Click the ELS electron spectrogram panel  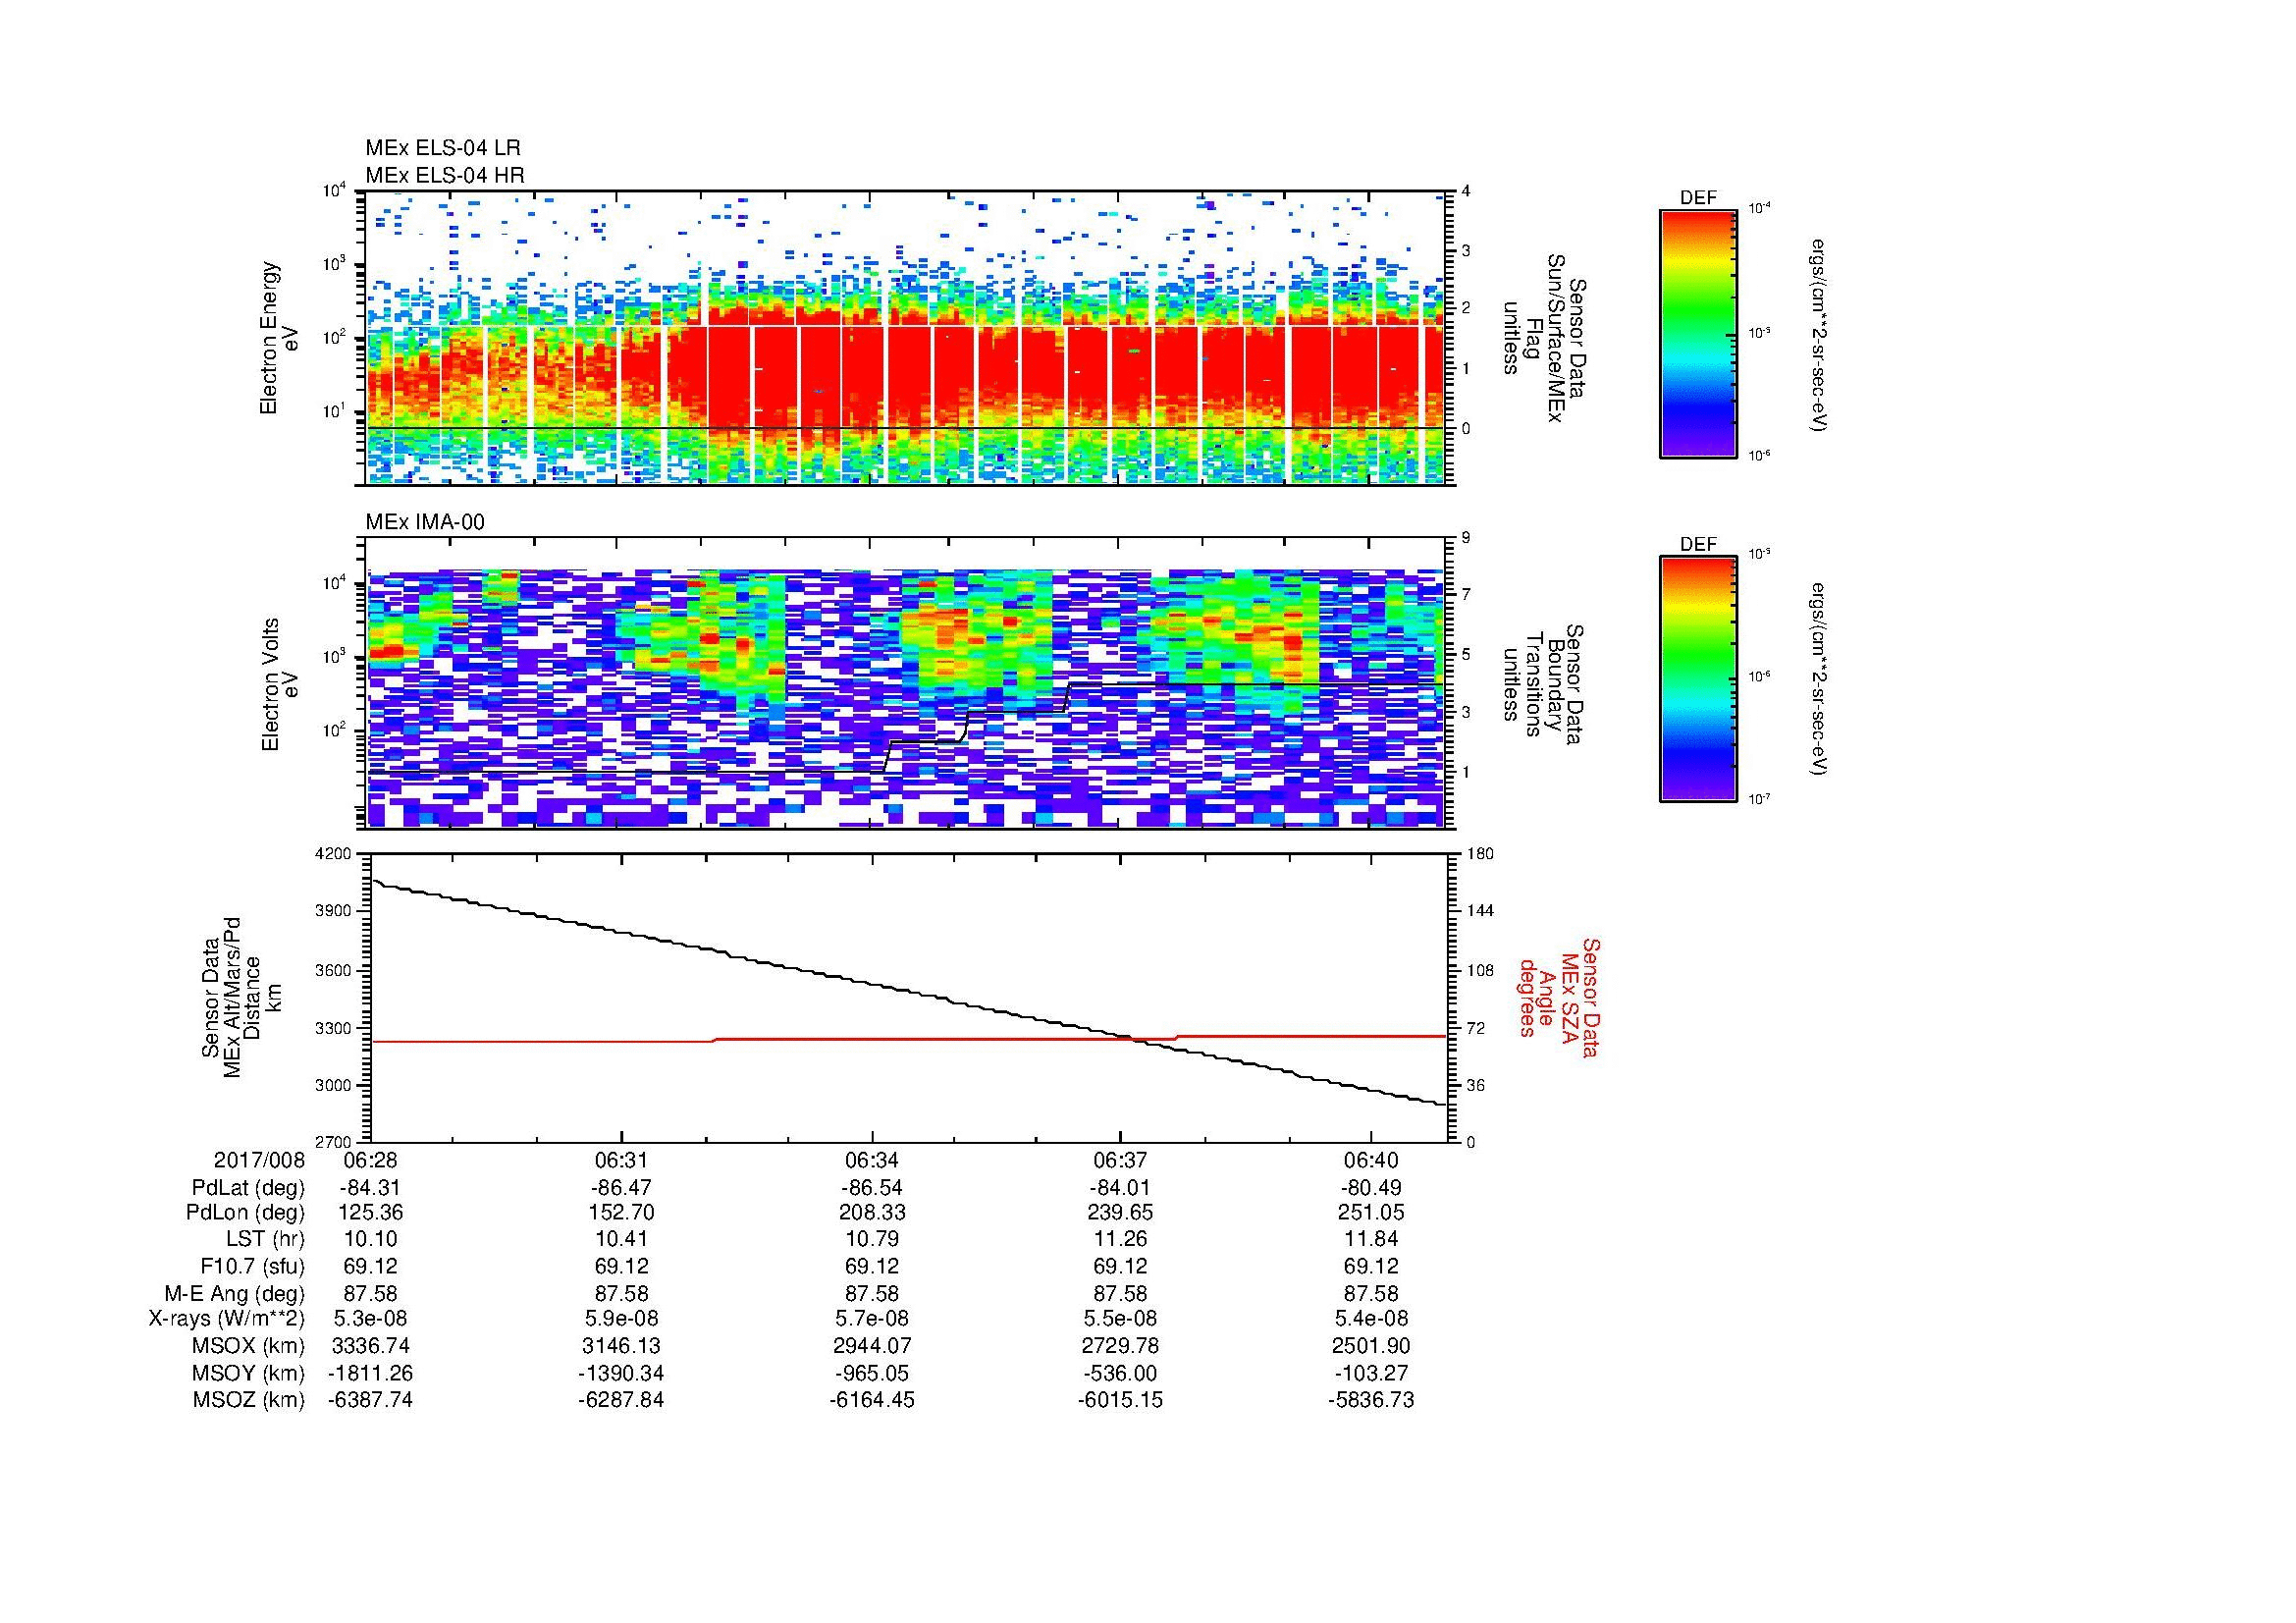point(908,338)
